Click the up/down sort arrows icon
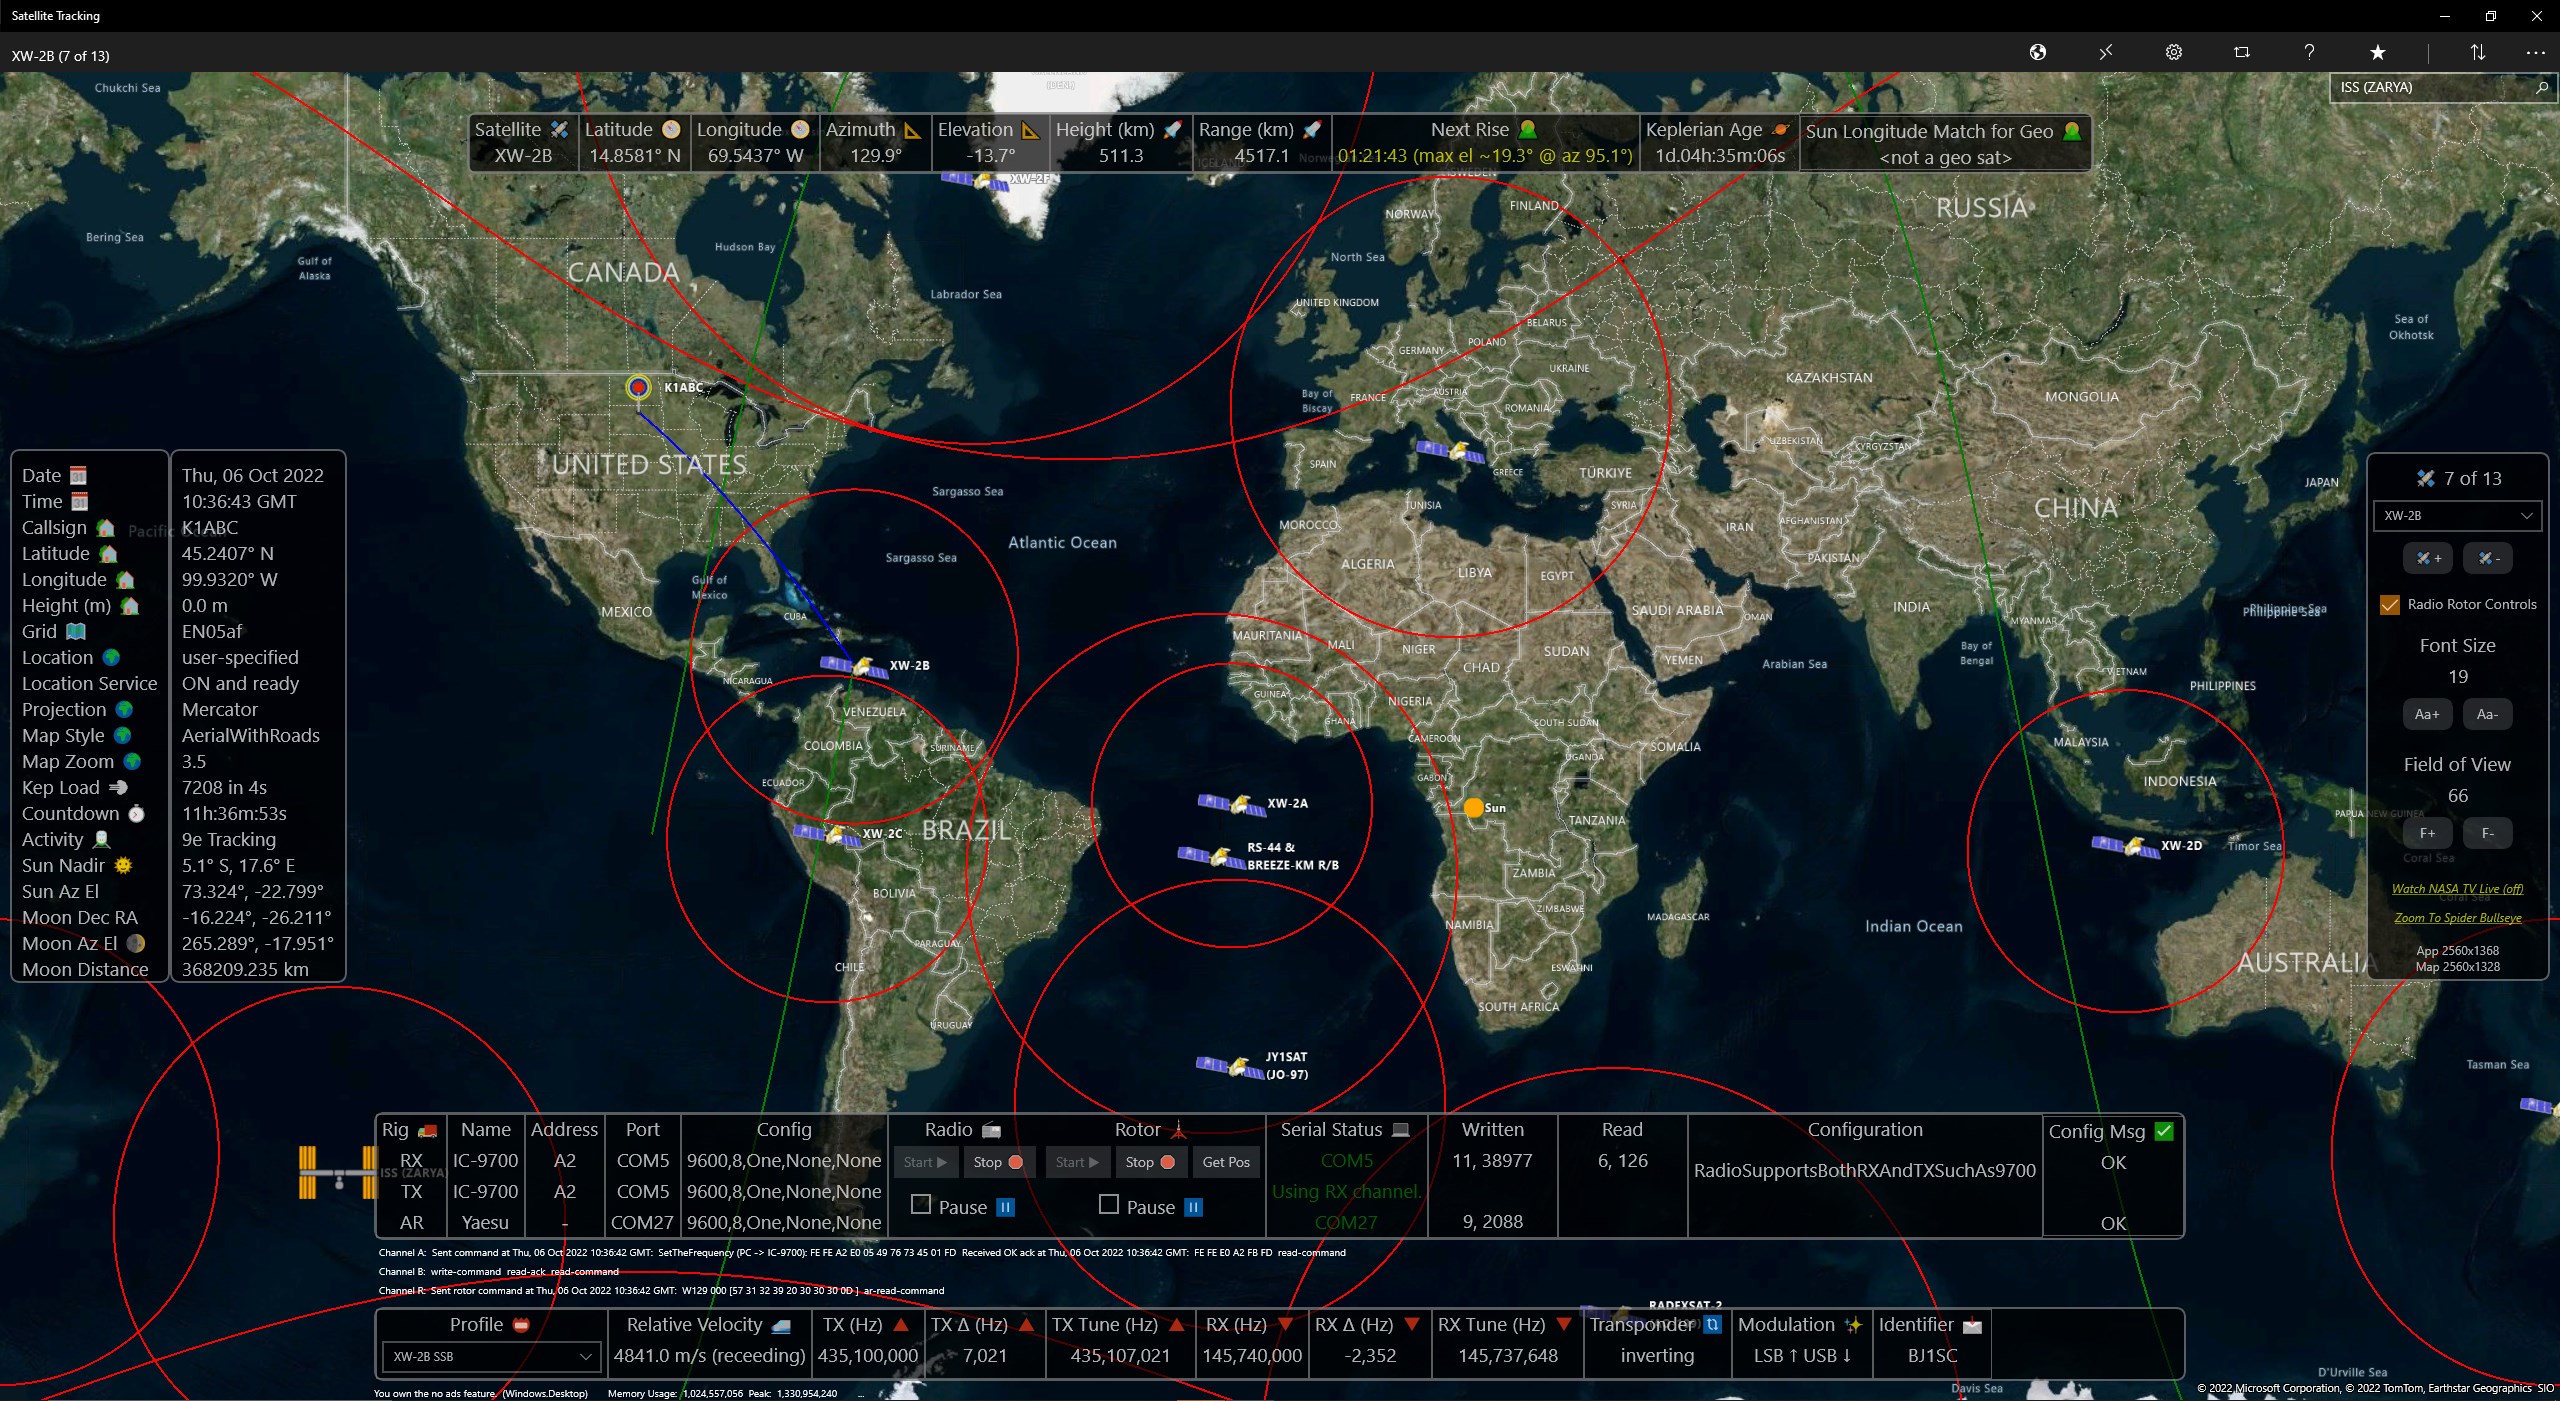The width and height of the screenshot is (2560, 1401). click(2478, 52)
